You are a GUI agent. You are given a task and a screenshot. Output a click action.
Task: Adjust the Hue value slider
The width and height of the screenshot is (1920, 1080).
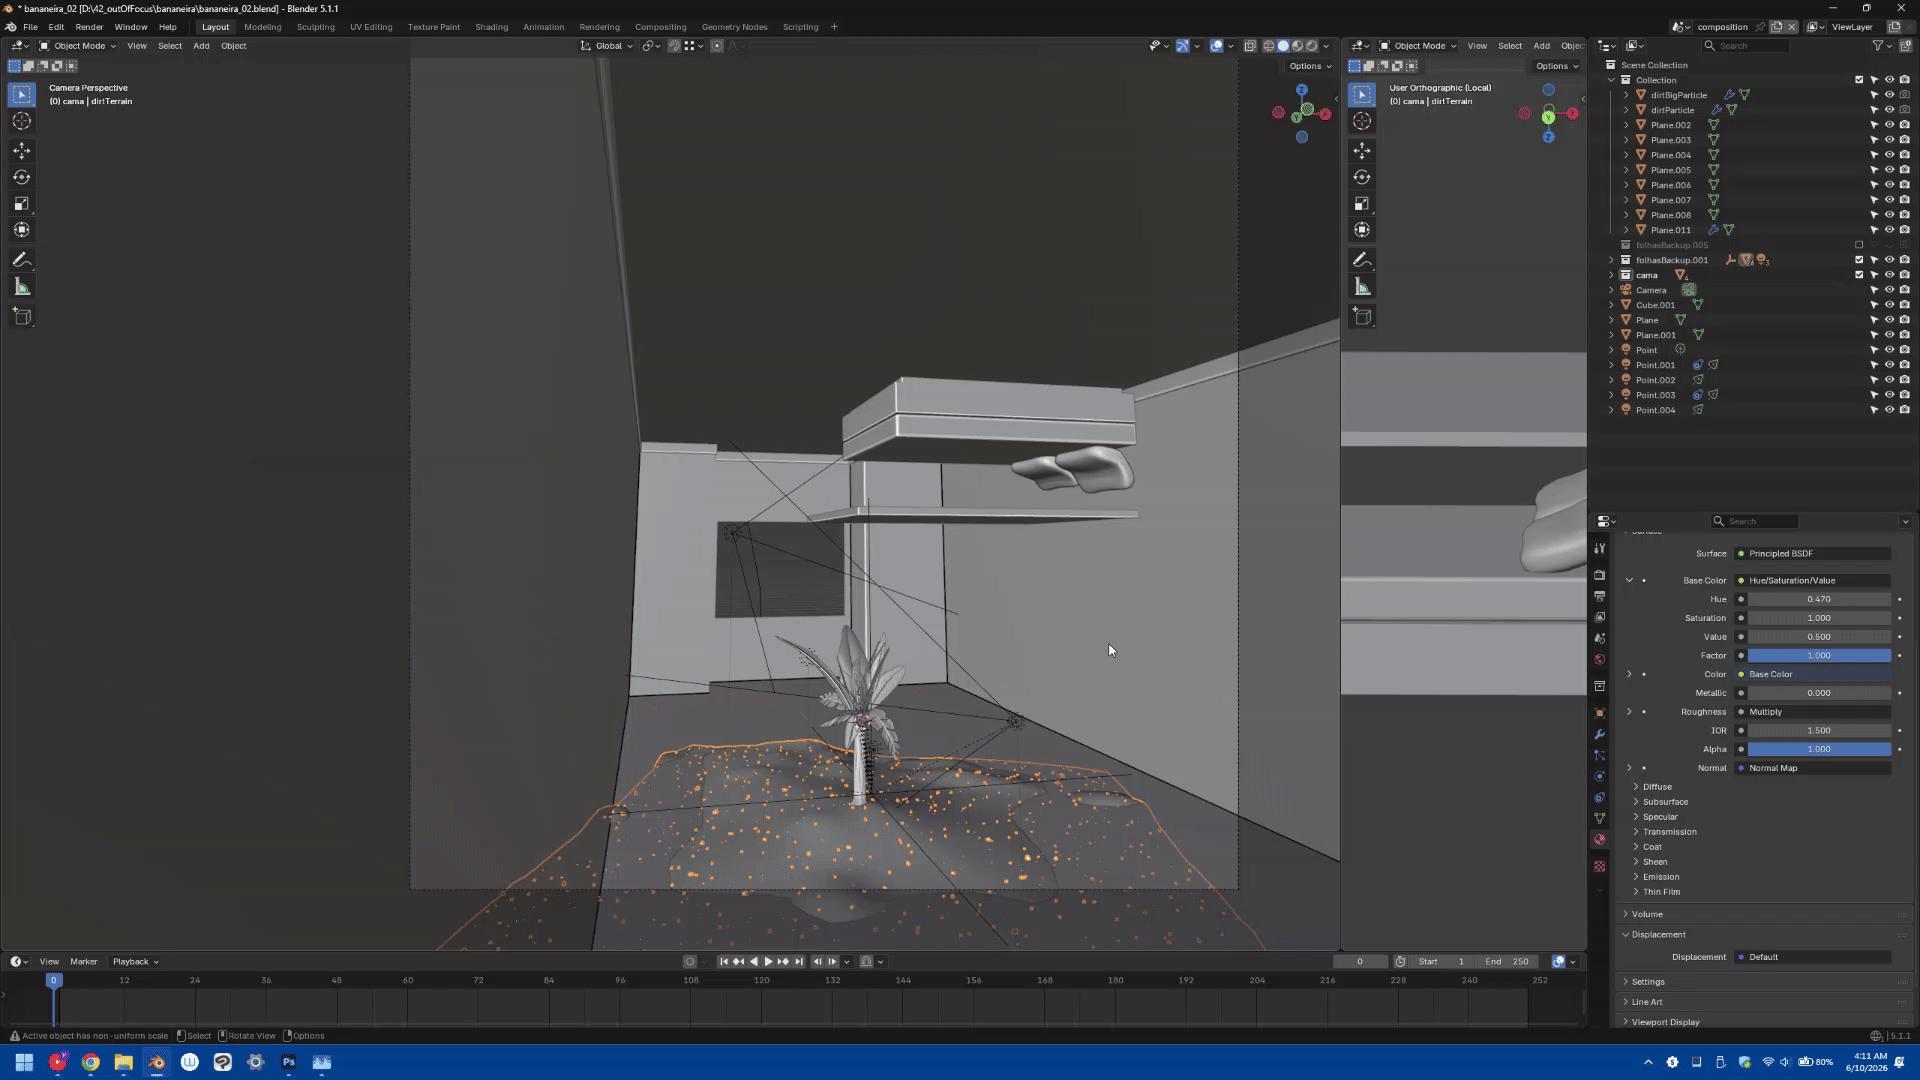pyautogui.click(x=1818, y=600)
